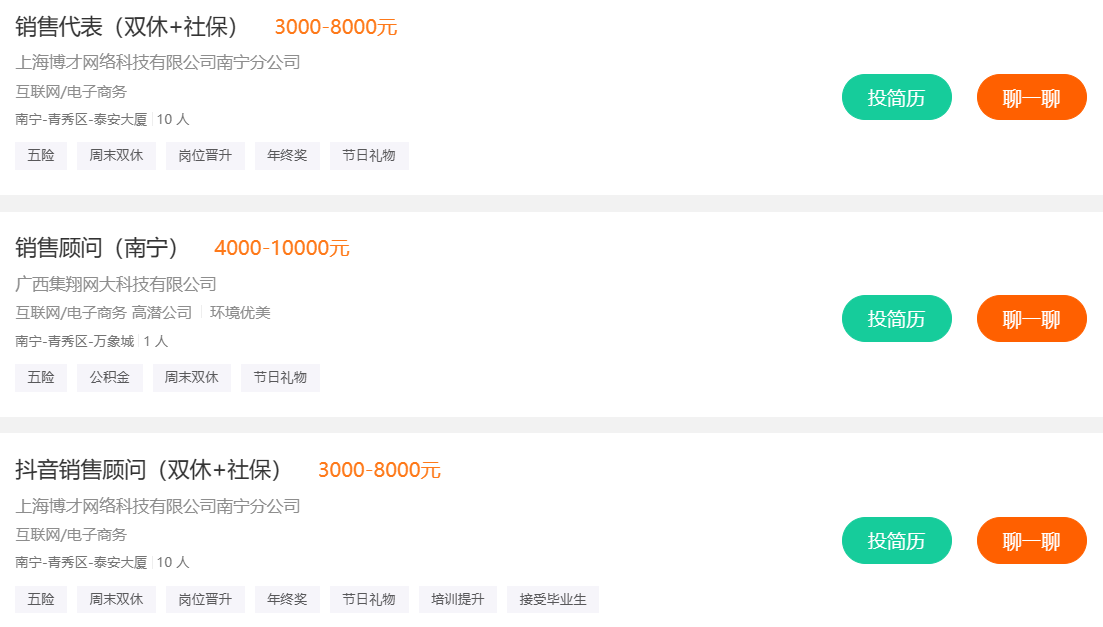Click 岗位晋升 tag in the 销售代表 listing
The width and height of the screenshot is (1103, 627).
pyautogui.click(x=205, y=156)
